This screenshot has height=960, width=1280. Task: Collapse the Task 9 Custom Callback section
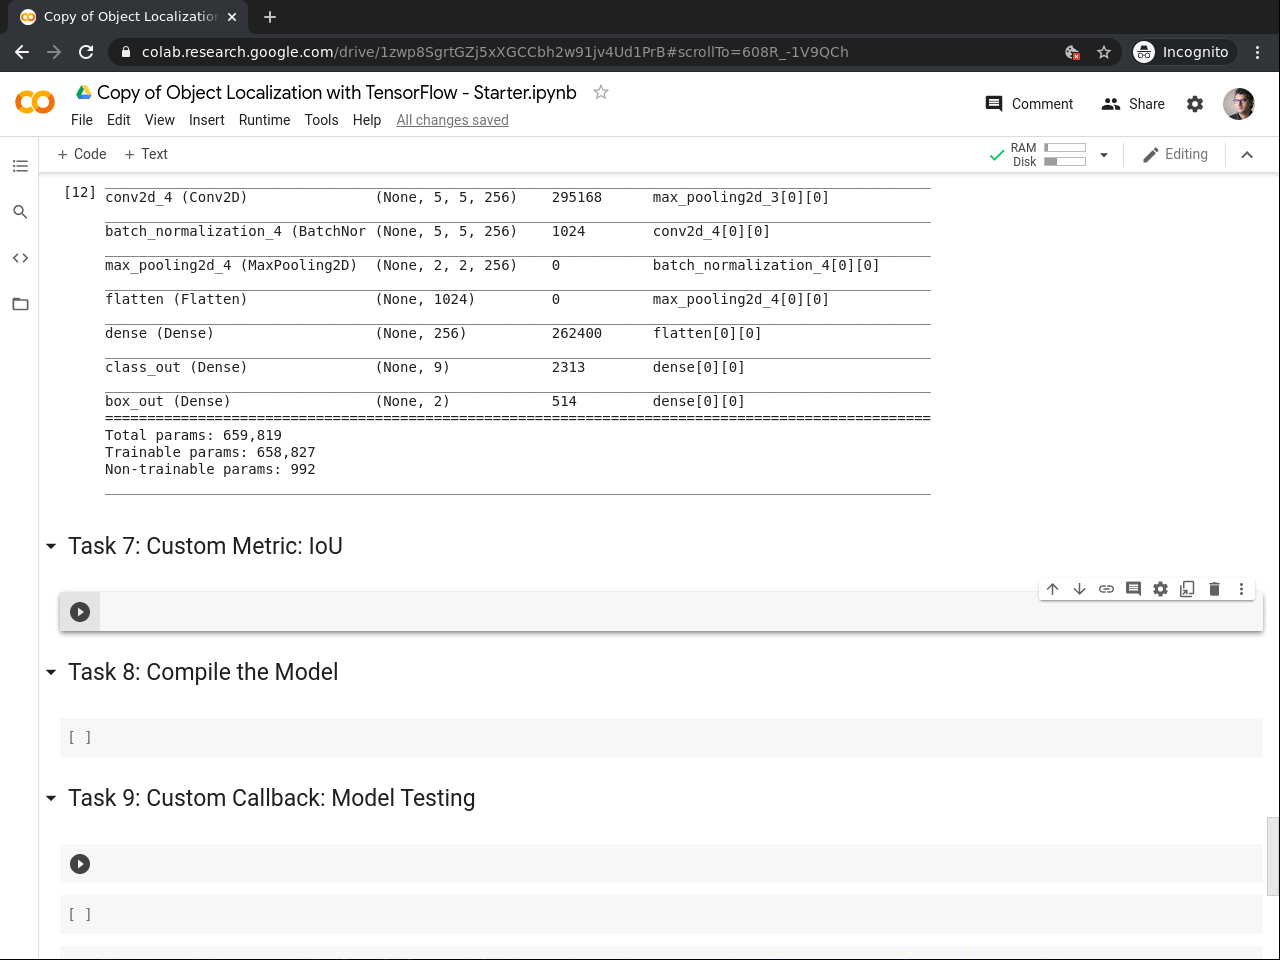(51, 798)
